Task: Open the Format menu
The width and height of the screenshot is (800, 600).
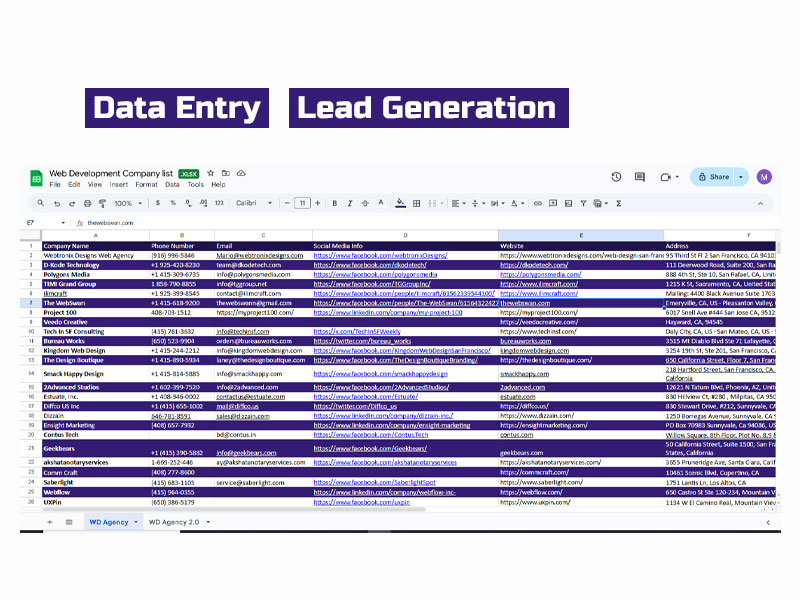Action: [146, 185]
